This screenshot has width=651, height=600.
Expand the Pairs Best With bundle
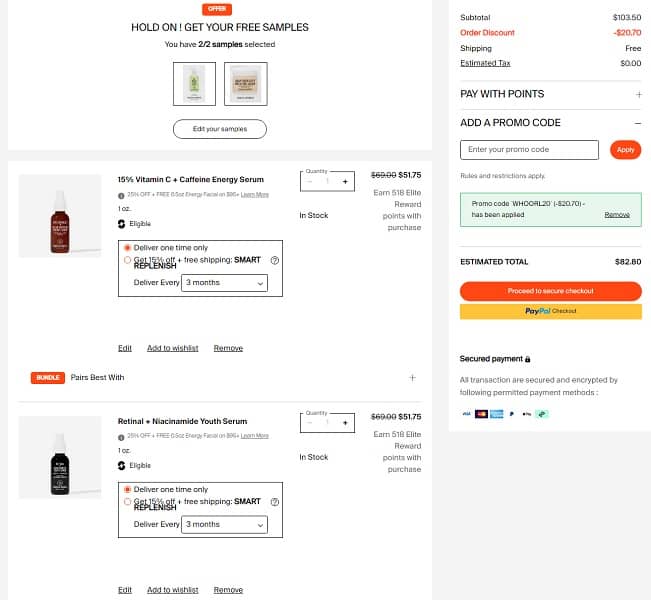tap(412, 378)
